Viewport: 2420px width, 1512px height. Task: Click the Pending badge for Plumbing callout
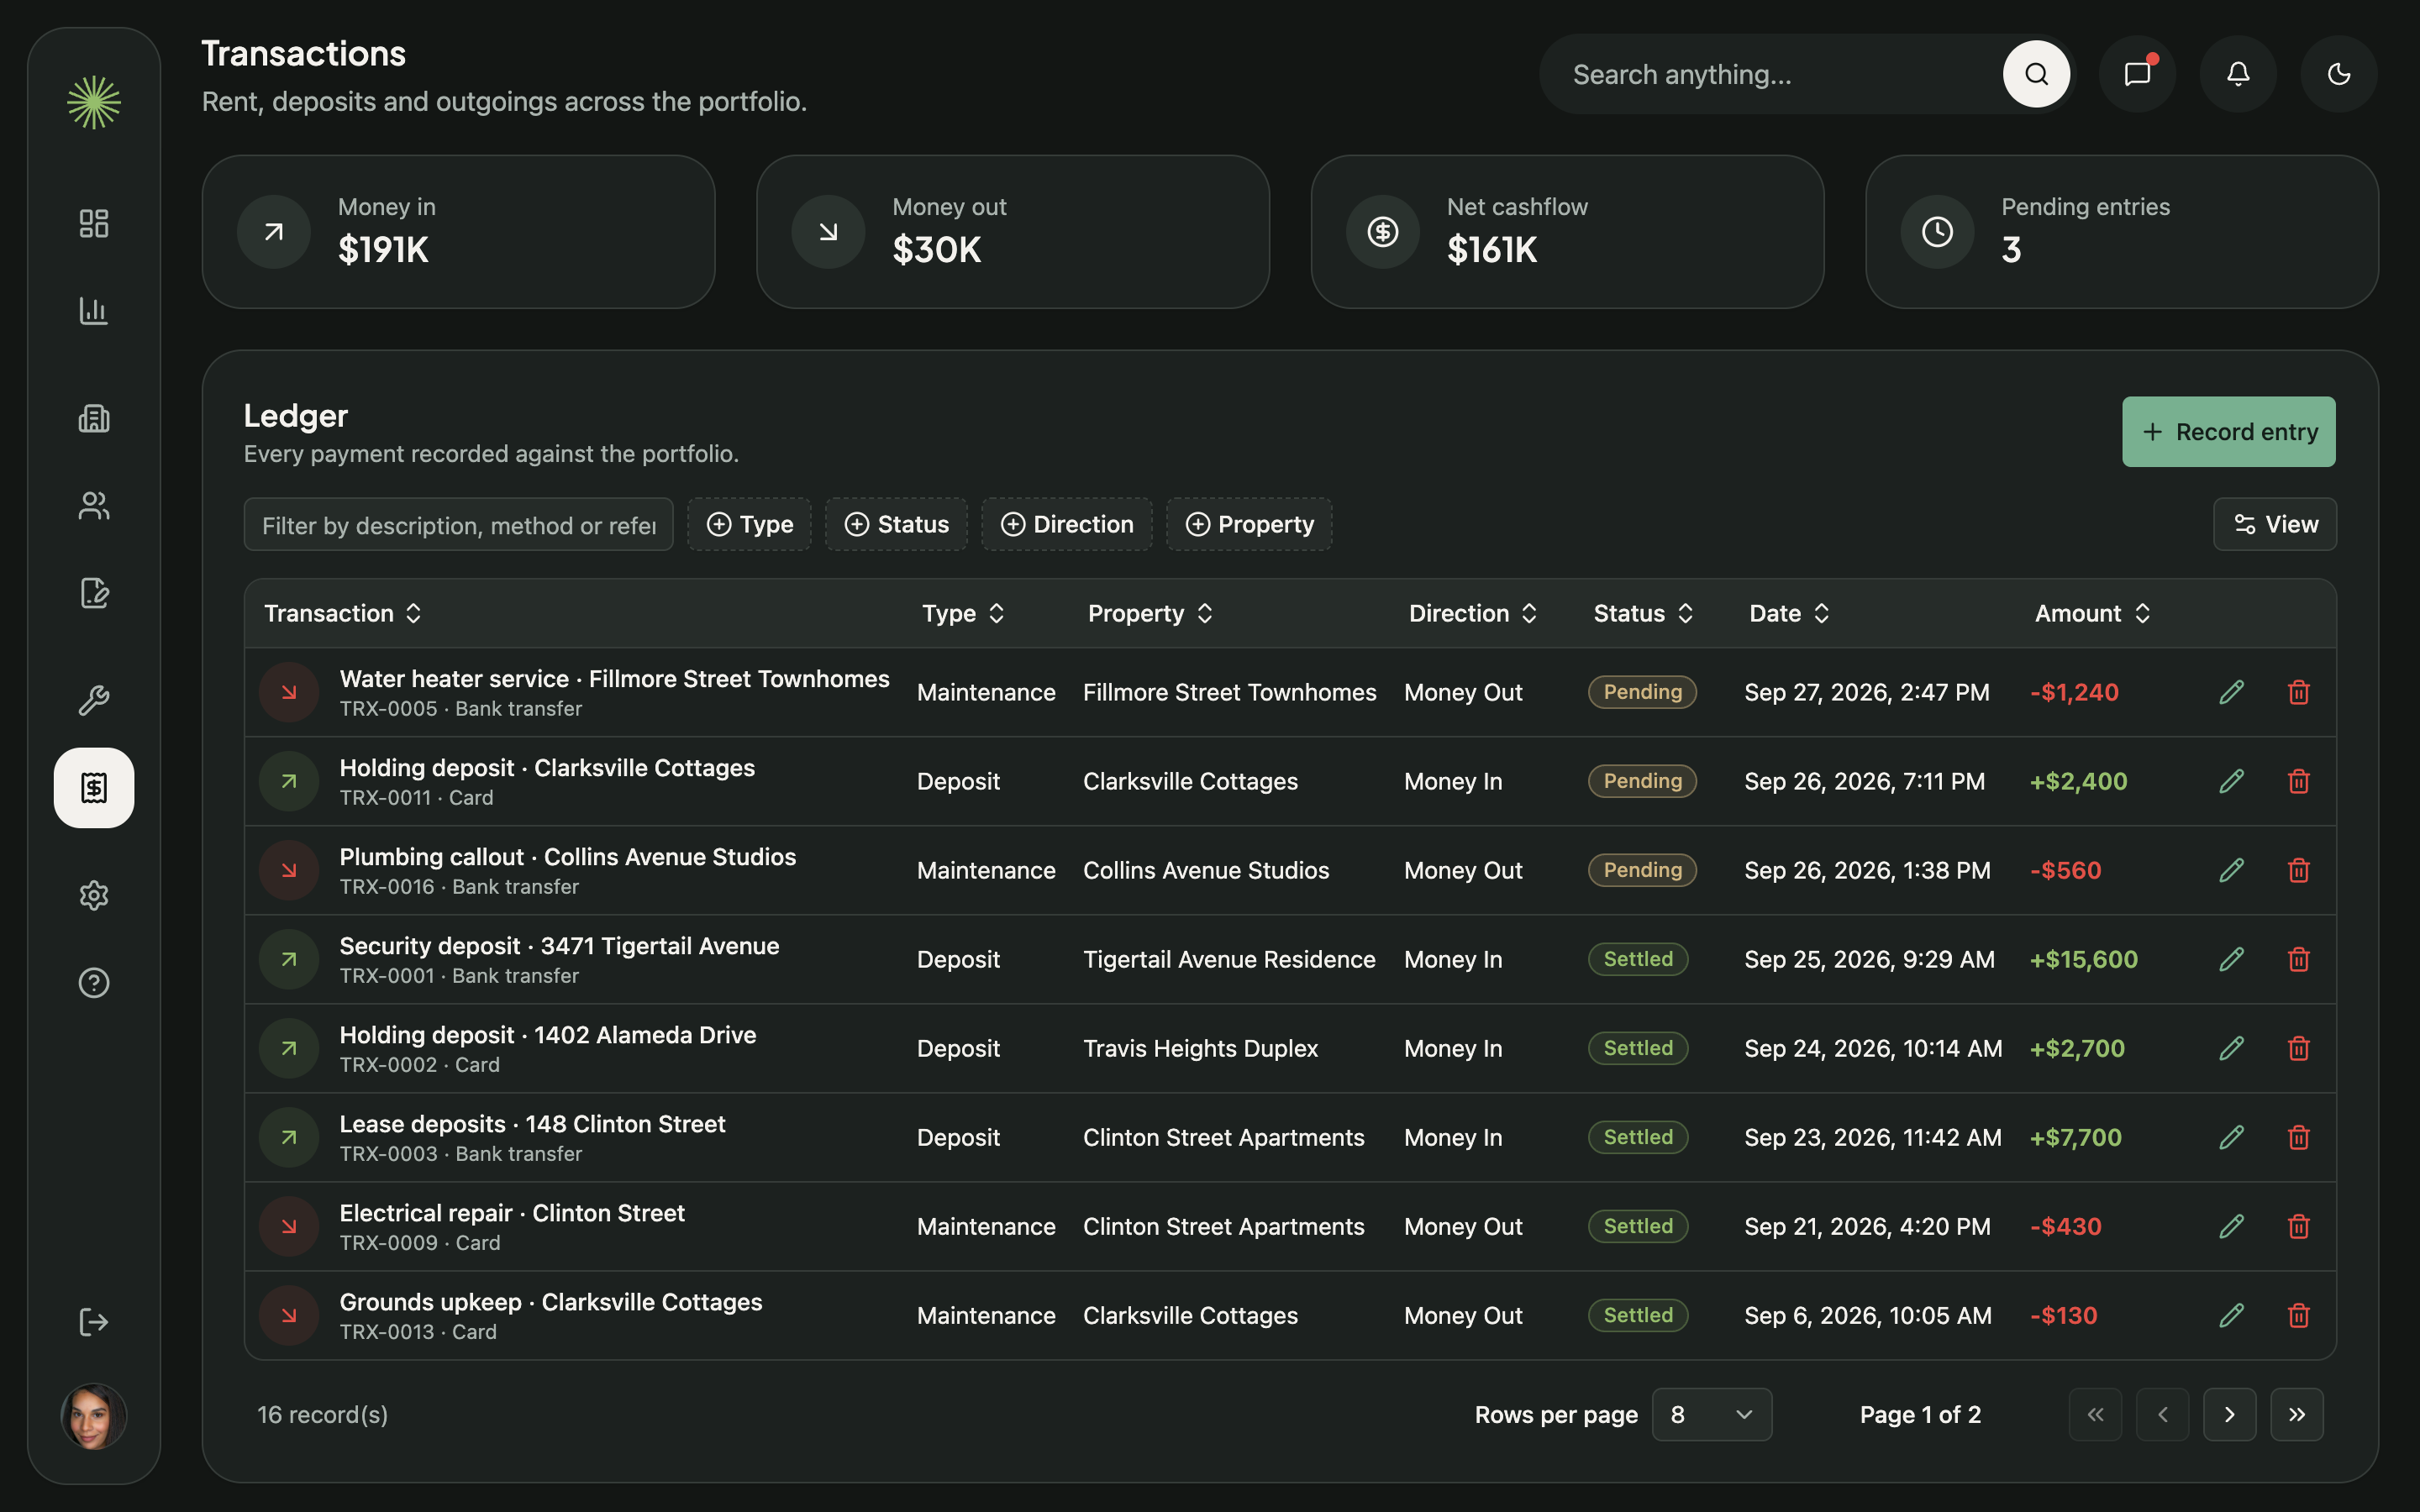click(x=1642, y=870)
